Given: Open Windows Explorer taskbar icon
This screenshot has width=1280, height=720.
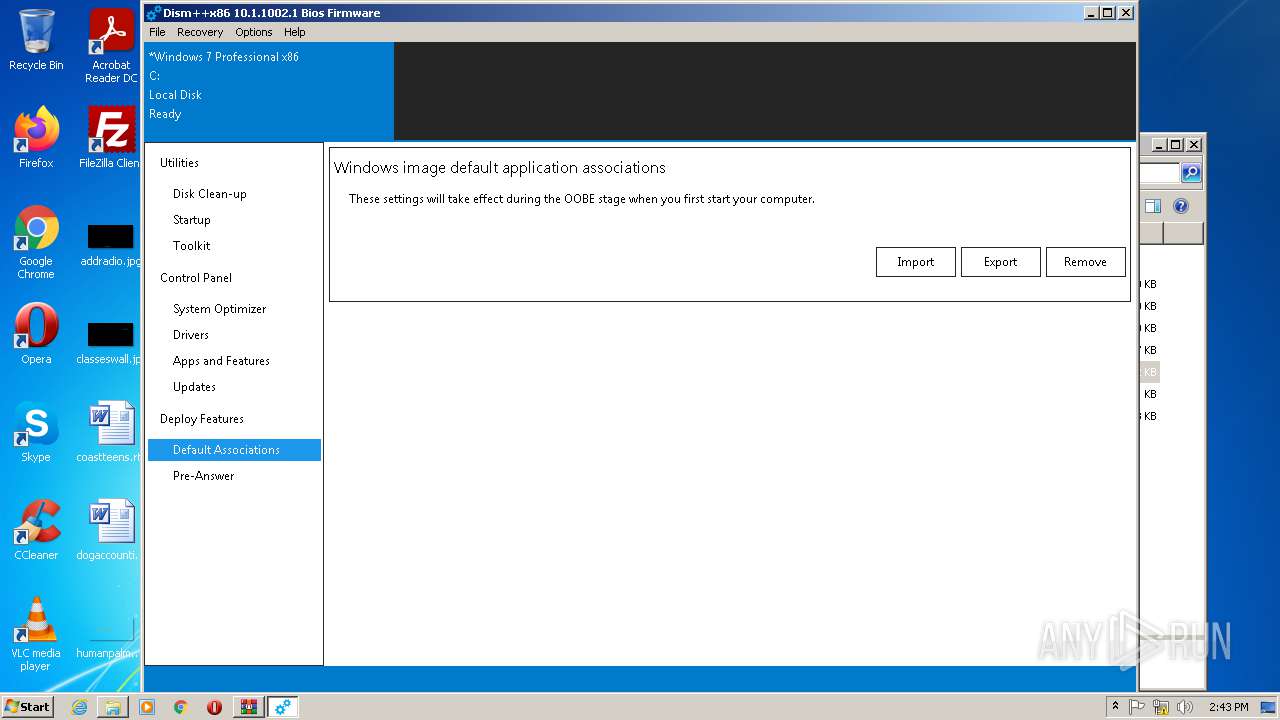Looking at the screenshot, I should (x=113, y=707).
